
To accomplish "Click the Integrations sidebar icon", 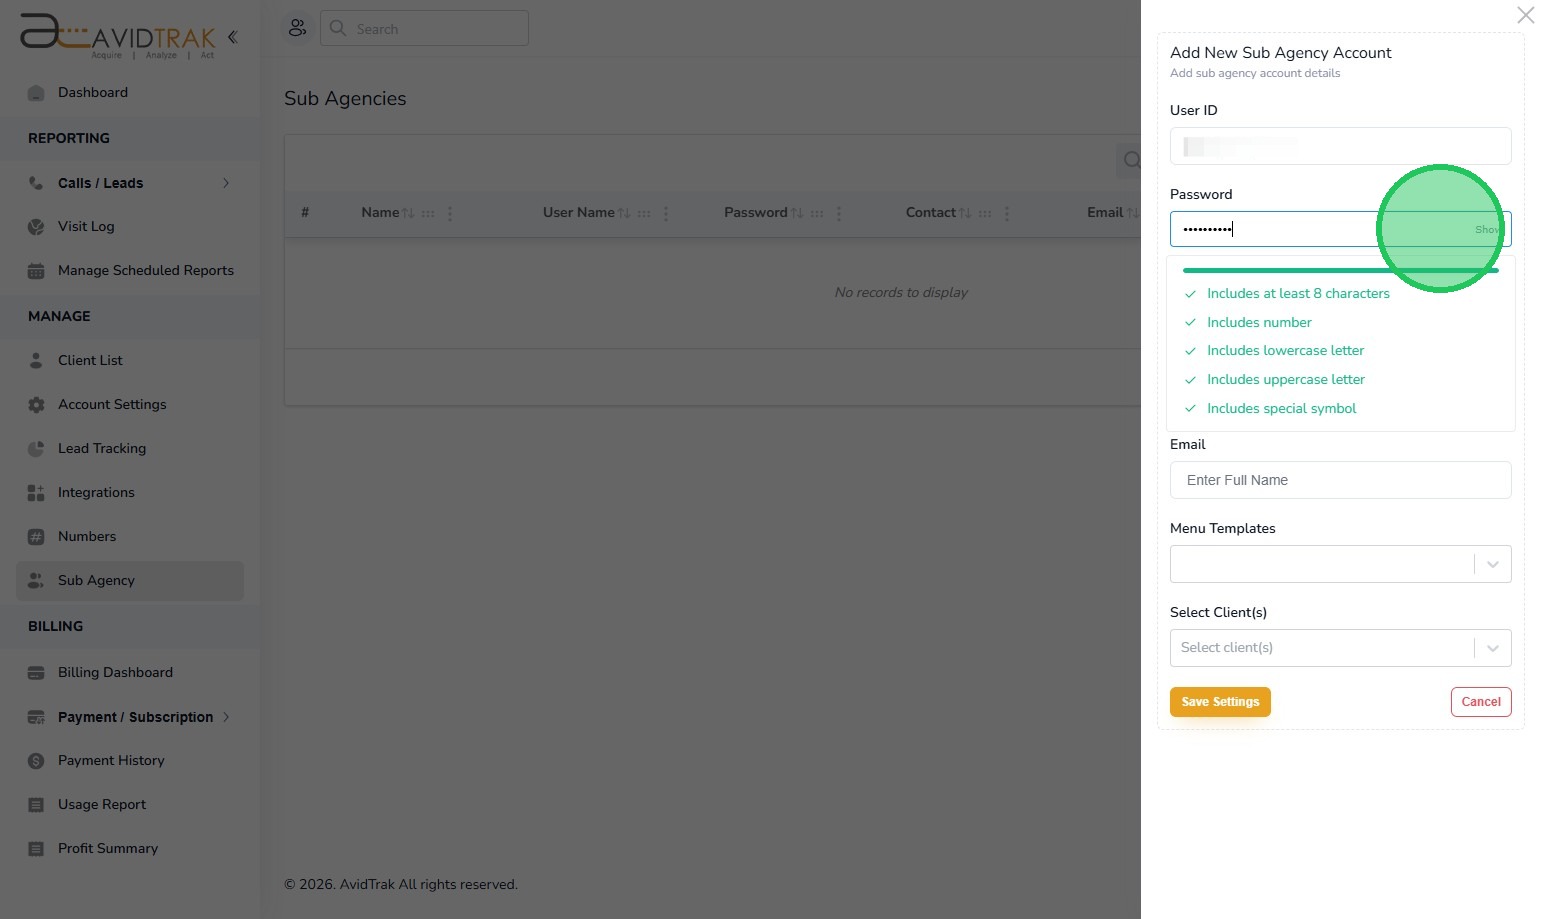I will (36, 493).
